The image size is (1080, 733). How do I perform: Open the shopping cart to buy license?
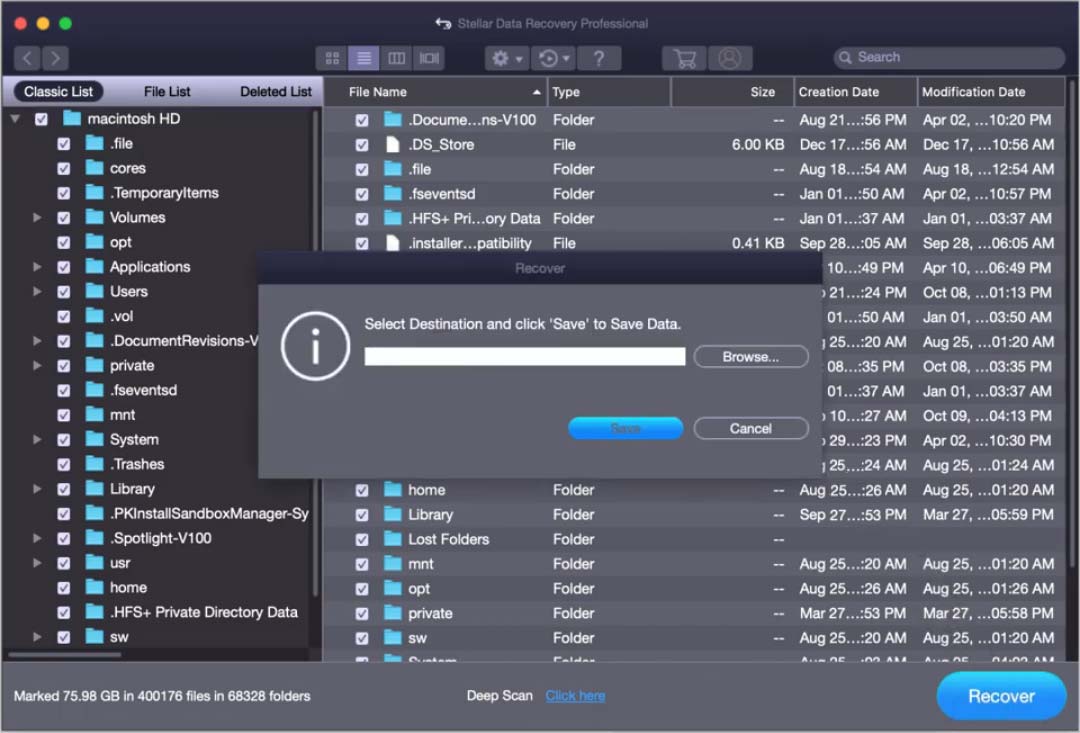pyautogui.click(x=683, y=58)
